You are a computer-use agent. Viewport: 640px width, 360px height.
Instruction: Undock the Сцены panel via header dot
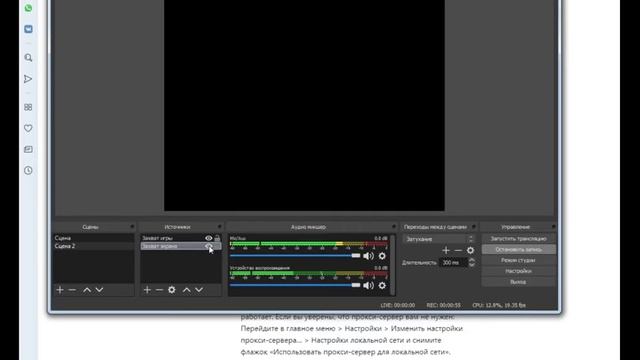pyautogui.click(x=132, y=227)
